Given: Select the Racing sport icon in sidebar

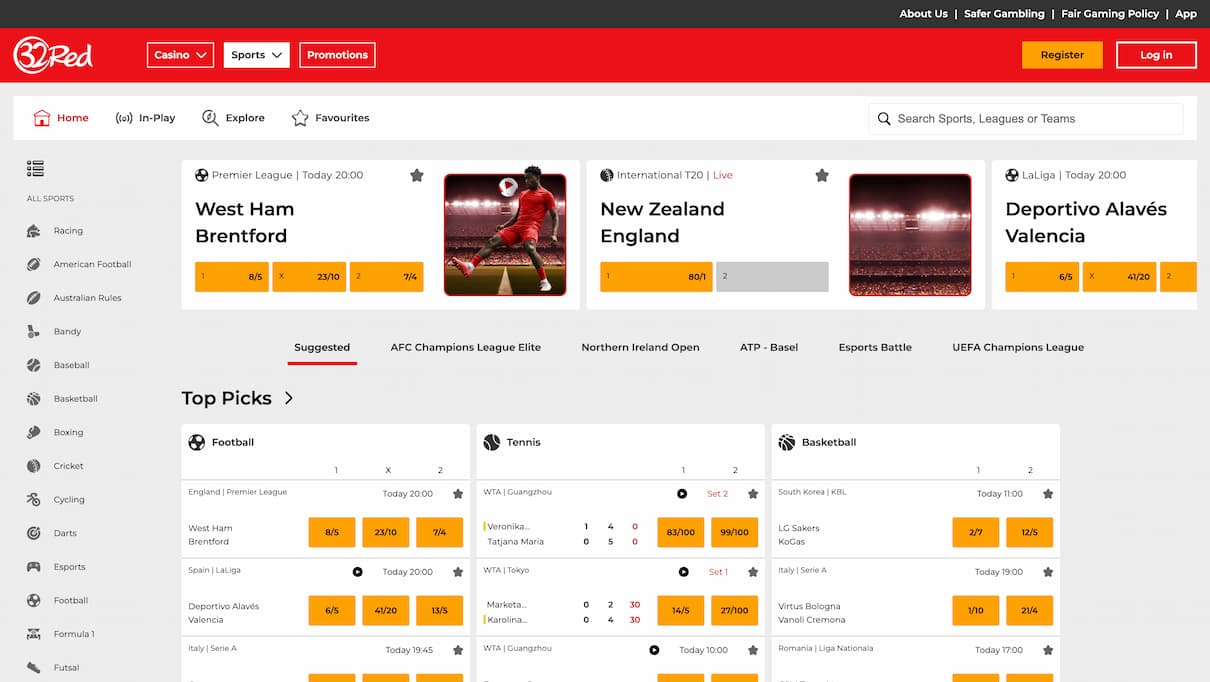Looking at the screenshot, I should click(x=34, y=231).
